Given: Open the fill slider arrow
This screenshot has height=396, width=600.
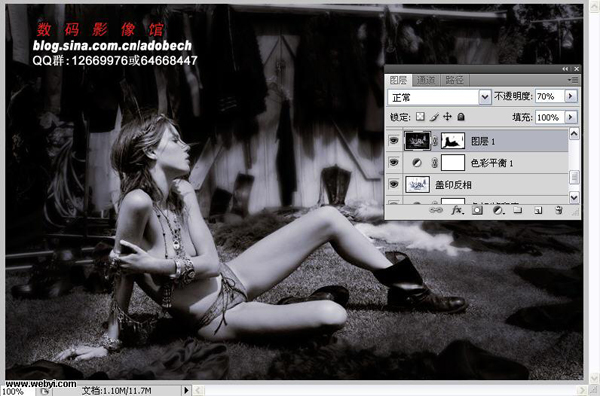Looking at the screenshot, I should click(x=571, y=117).
